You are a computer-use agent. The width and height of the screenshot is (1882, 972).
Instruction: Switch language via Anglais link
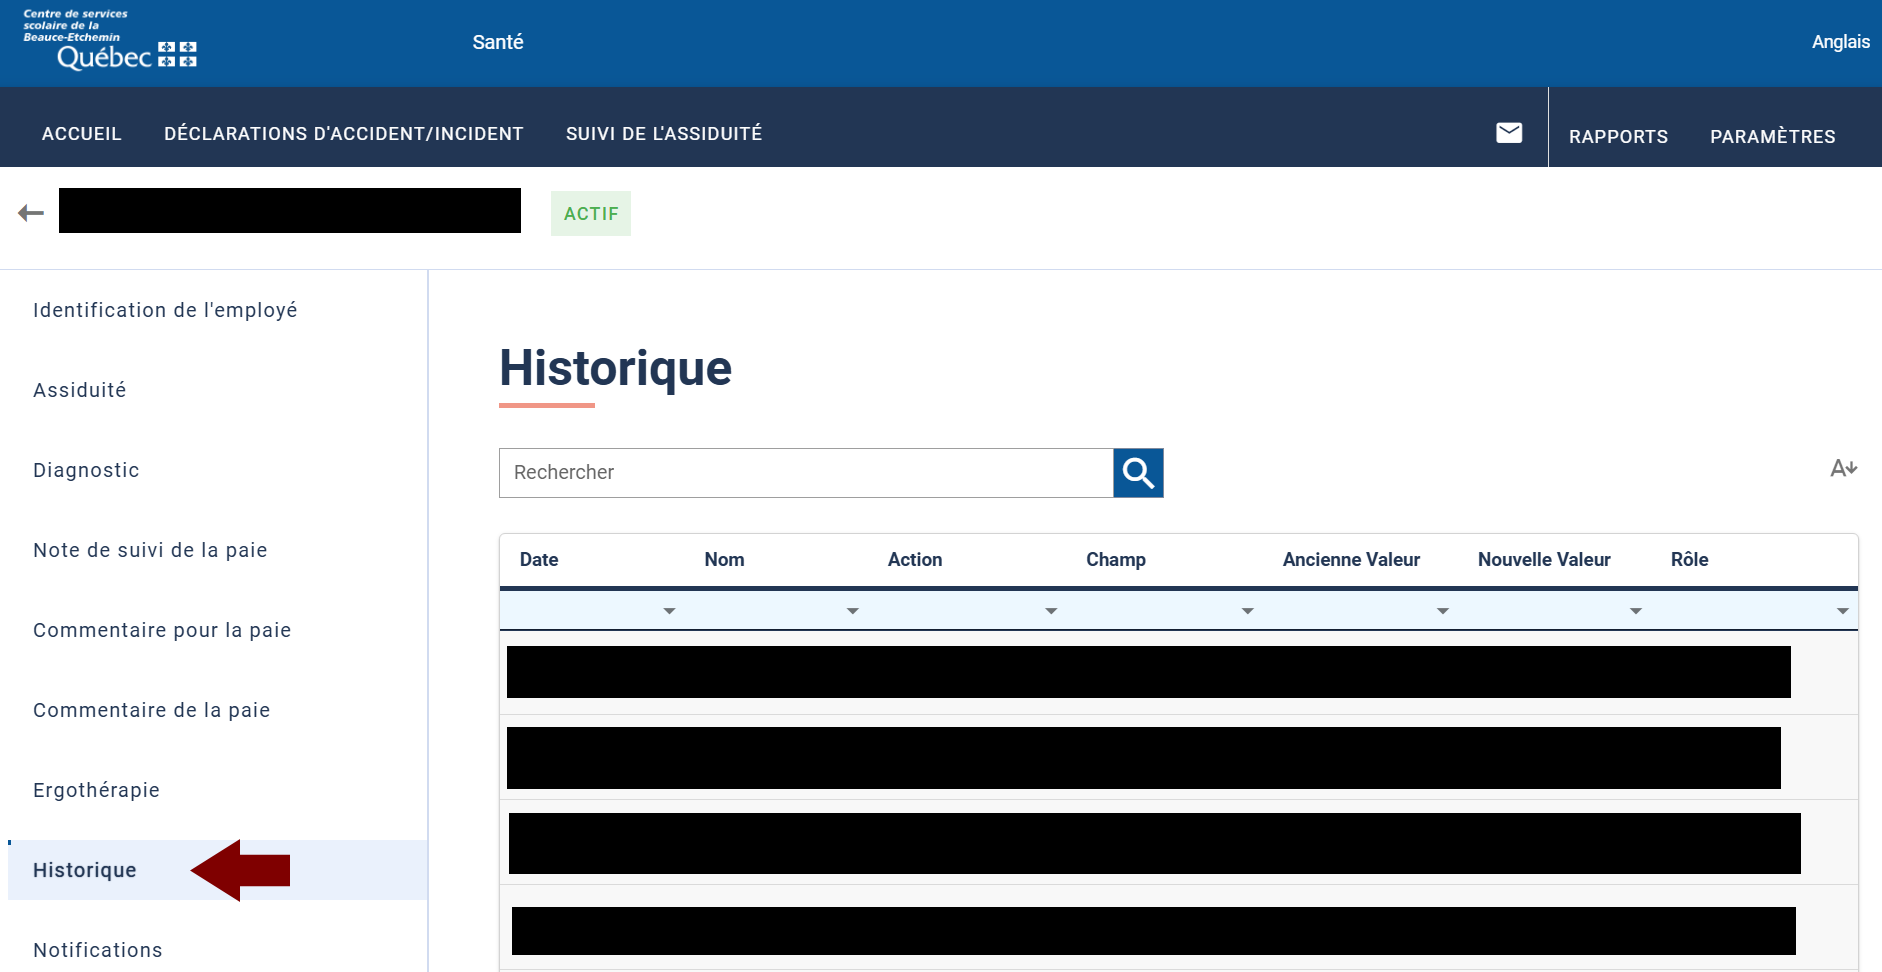click(1840, 42)
